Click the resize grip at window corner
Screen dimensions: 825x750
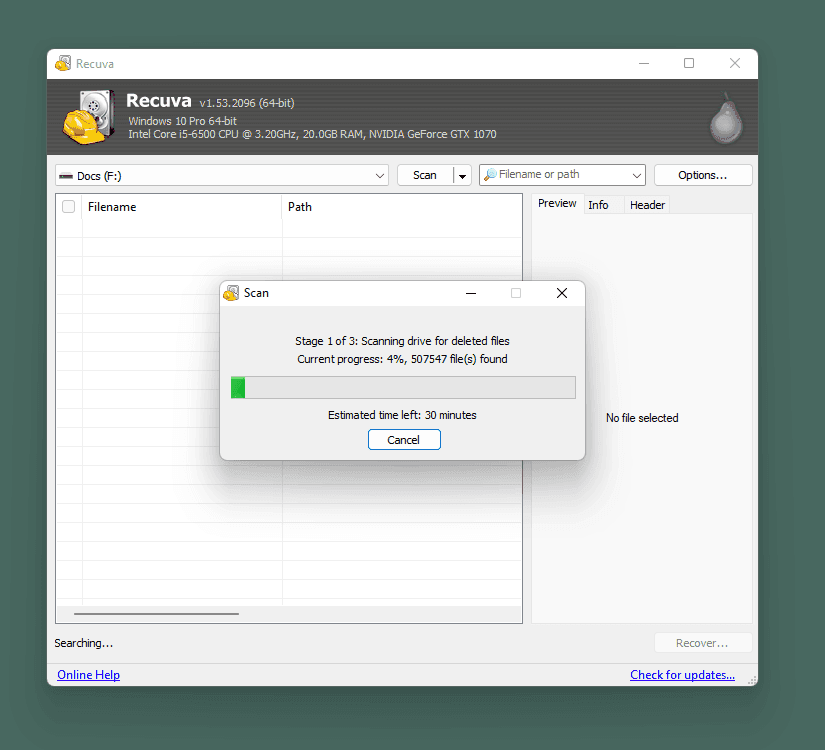pos(752,679)
